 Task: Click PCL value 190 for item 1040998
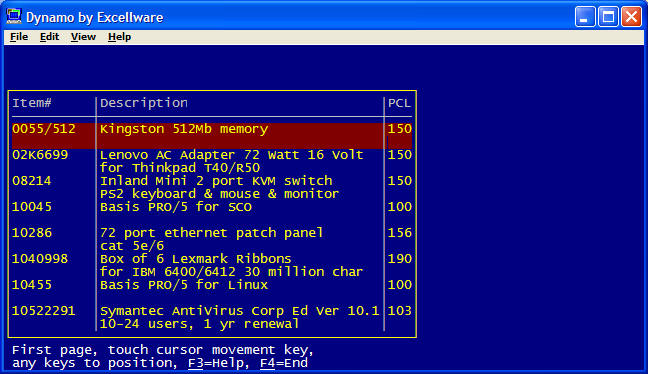[x=400, y=259]
